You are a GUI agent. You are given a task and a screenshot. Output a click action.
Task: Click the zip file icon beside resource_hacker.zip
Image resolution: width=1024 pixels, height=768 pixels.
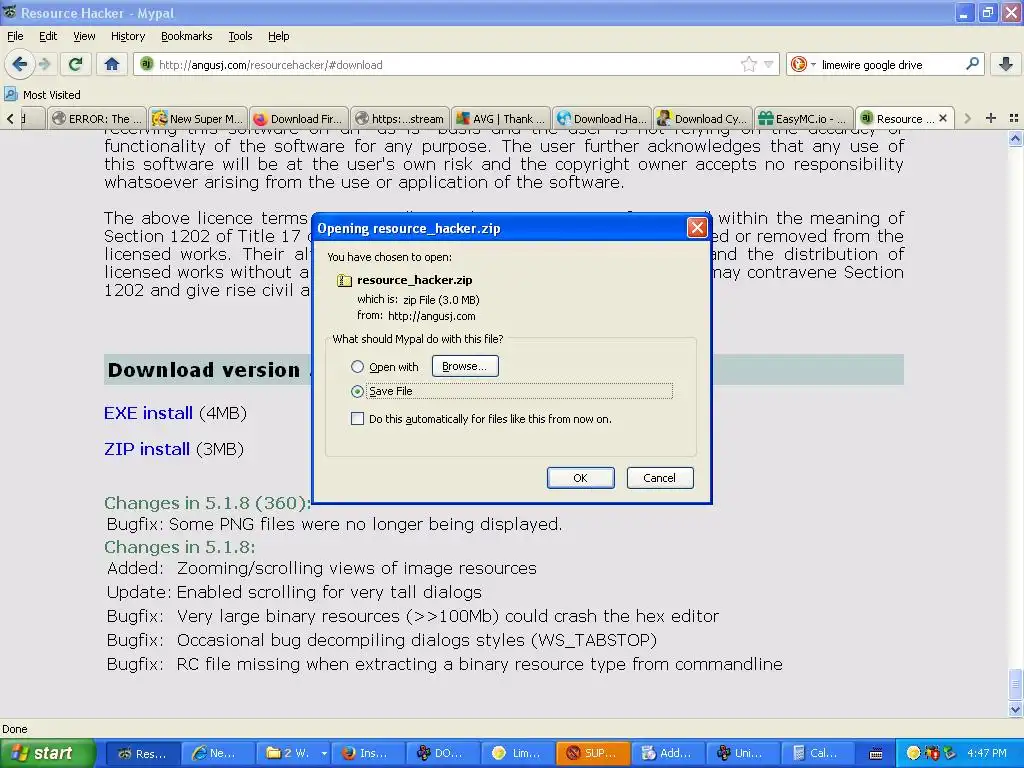click(x=344, y=280)
